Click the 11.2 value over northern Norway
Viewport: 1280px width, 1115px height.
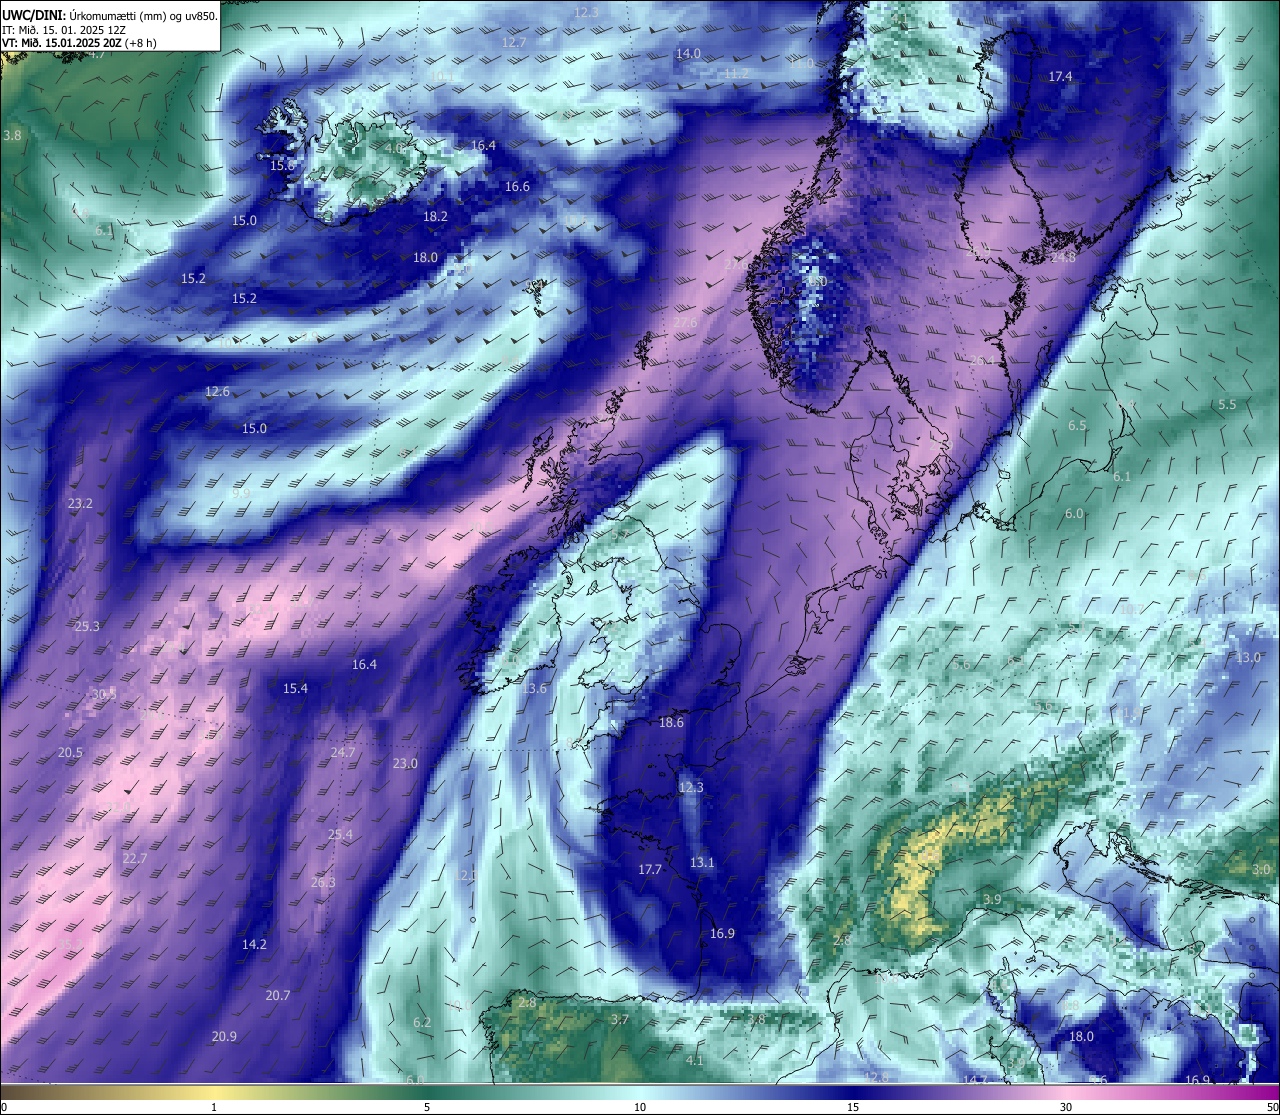point(736,74)
